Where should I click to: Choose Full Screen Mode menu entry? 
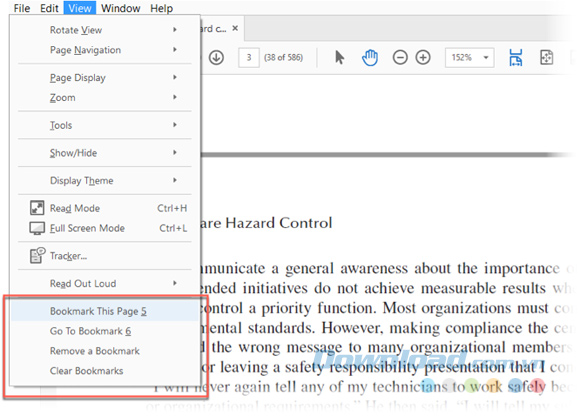click(105, 228)
